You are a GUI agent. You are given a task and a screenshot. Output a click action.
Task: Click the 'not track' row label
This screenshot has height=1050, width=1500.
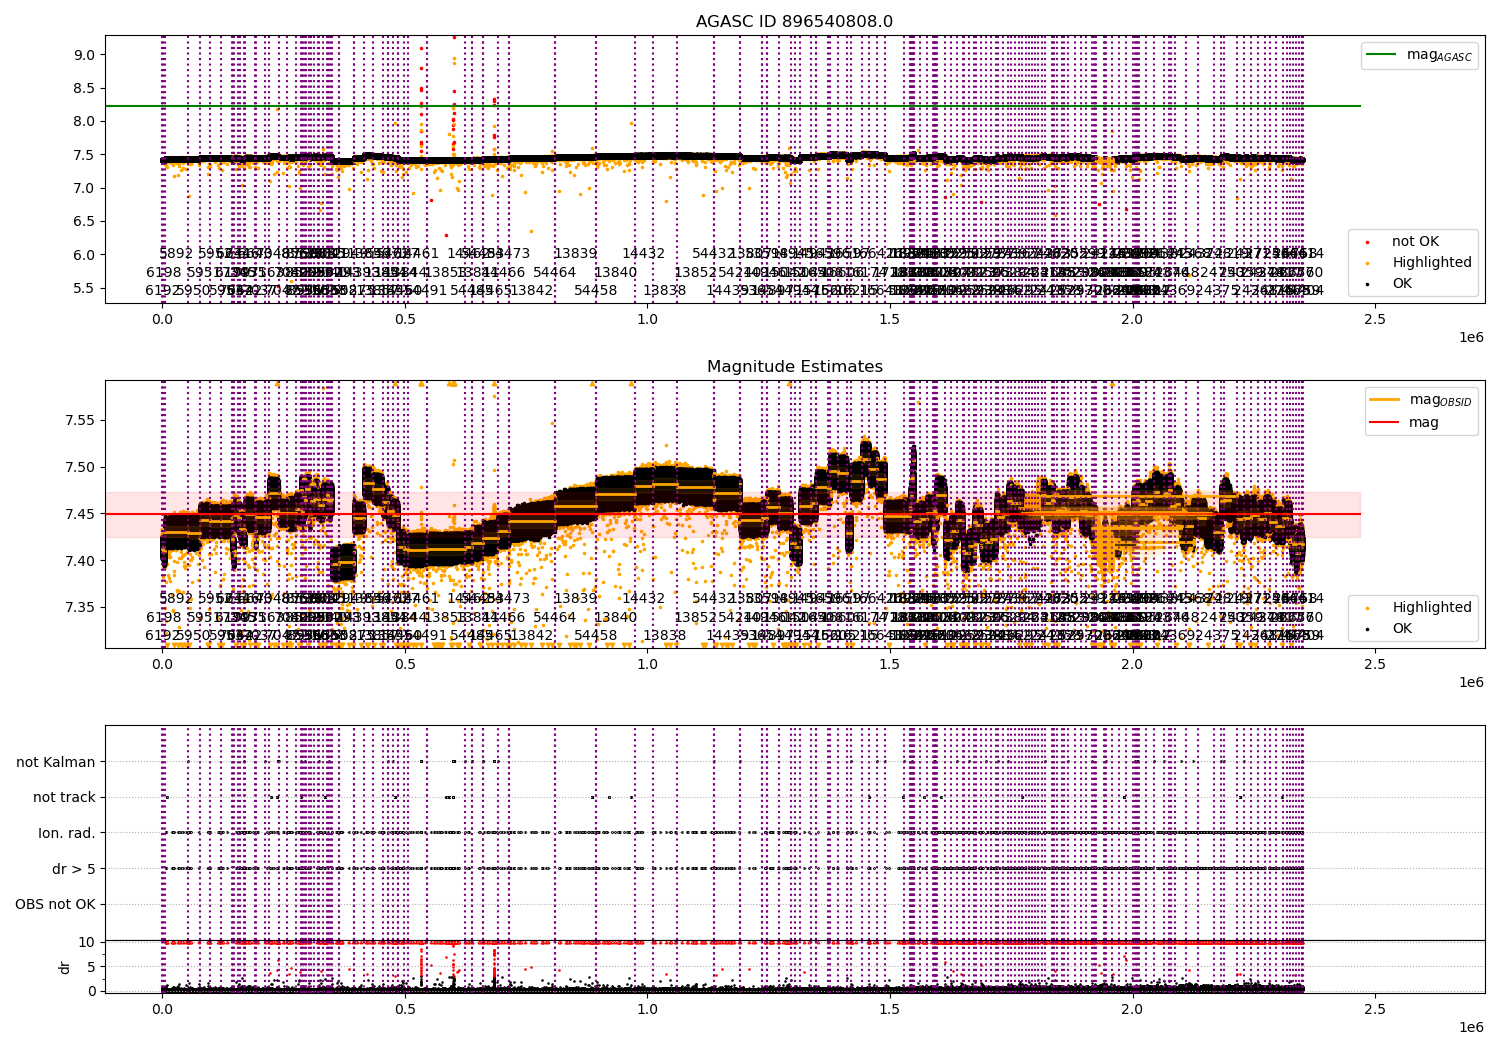pyautogui.click(x=64, y=797)
